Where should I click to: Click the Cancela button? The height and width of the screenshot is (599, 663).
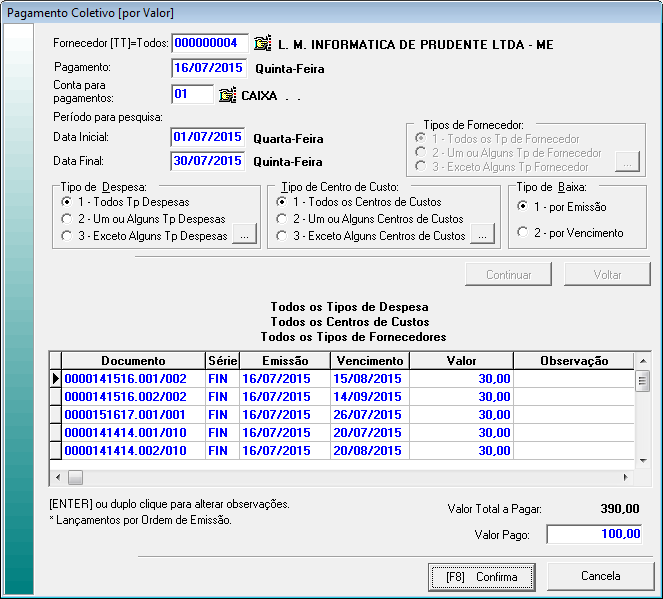tap(601, 577)
